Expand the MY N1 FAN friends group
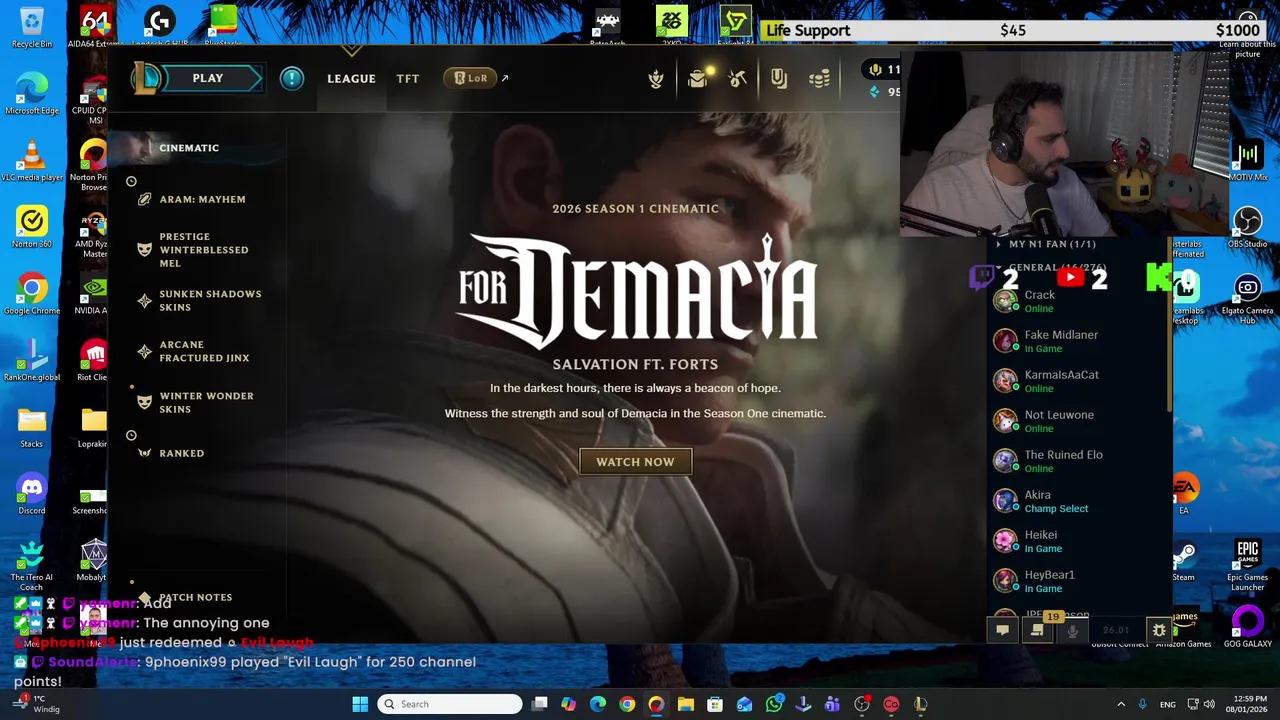1280x720 pixels. (1051, 244)
